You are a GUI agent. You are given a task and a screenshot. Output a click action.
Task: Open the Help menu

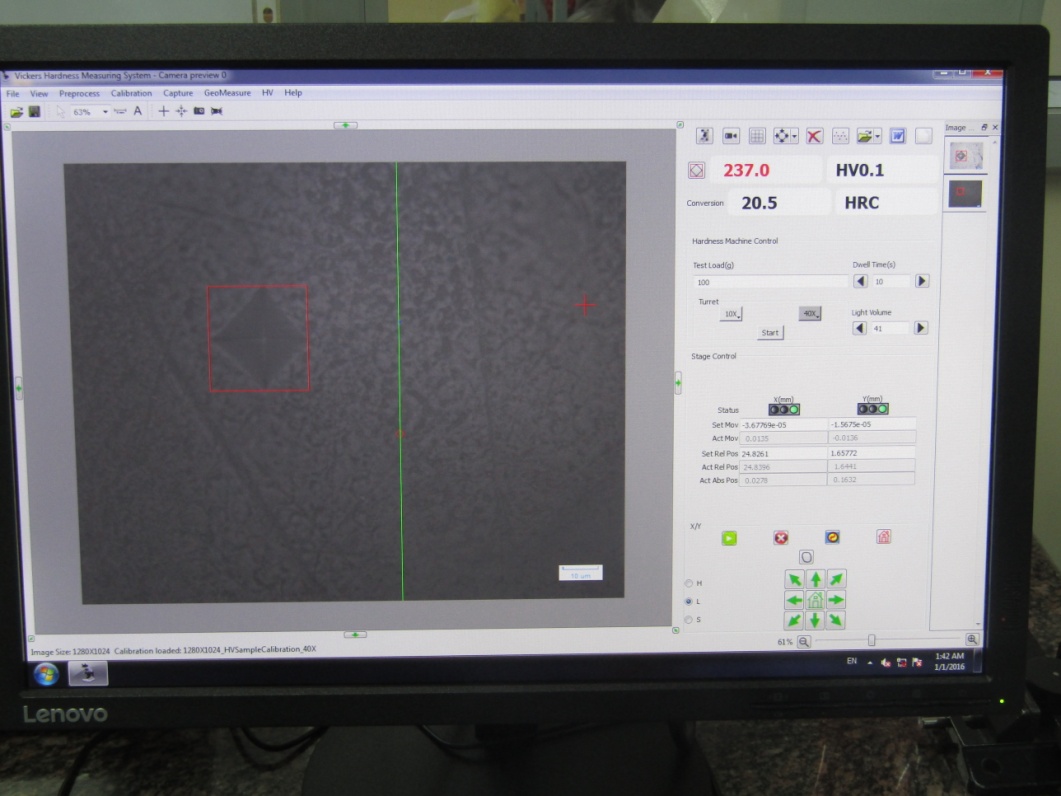293,93
